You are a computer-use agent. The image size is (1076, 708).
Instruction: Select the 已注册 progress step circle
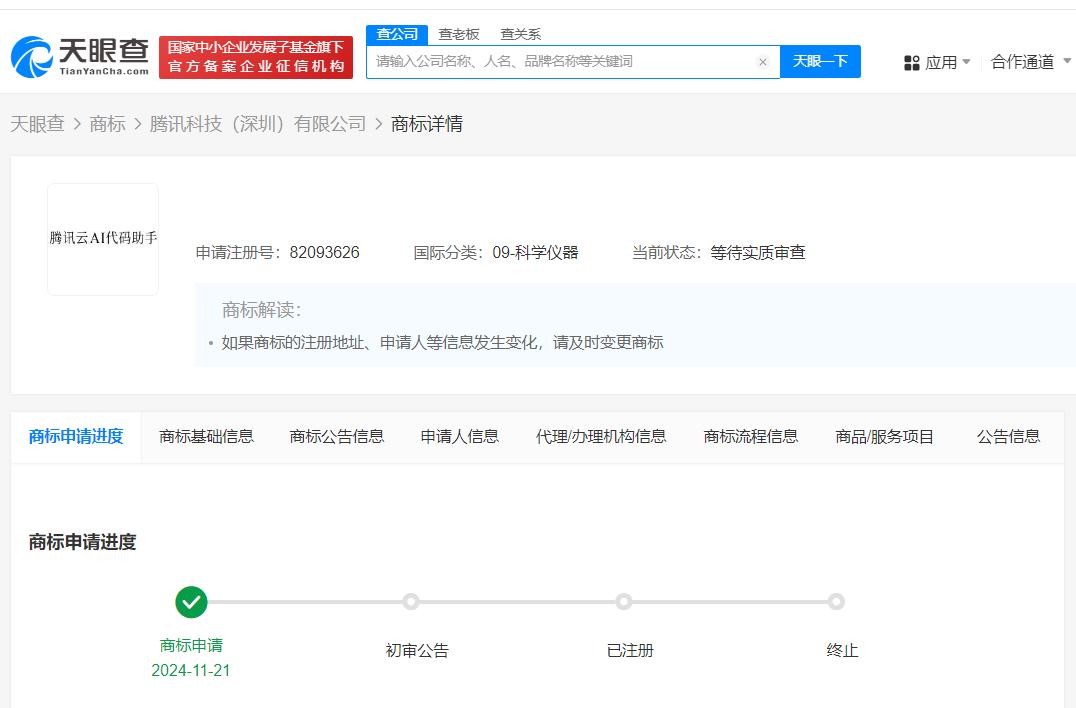624,602
